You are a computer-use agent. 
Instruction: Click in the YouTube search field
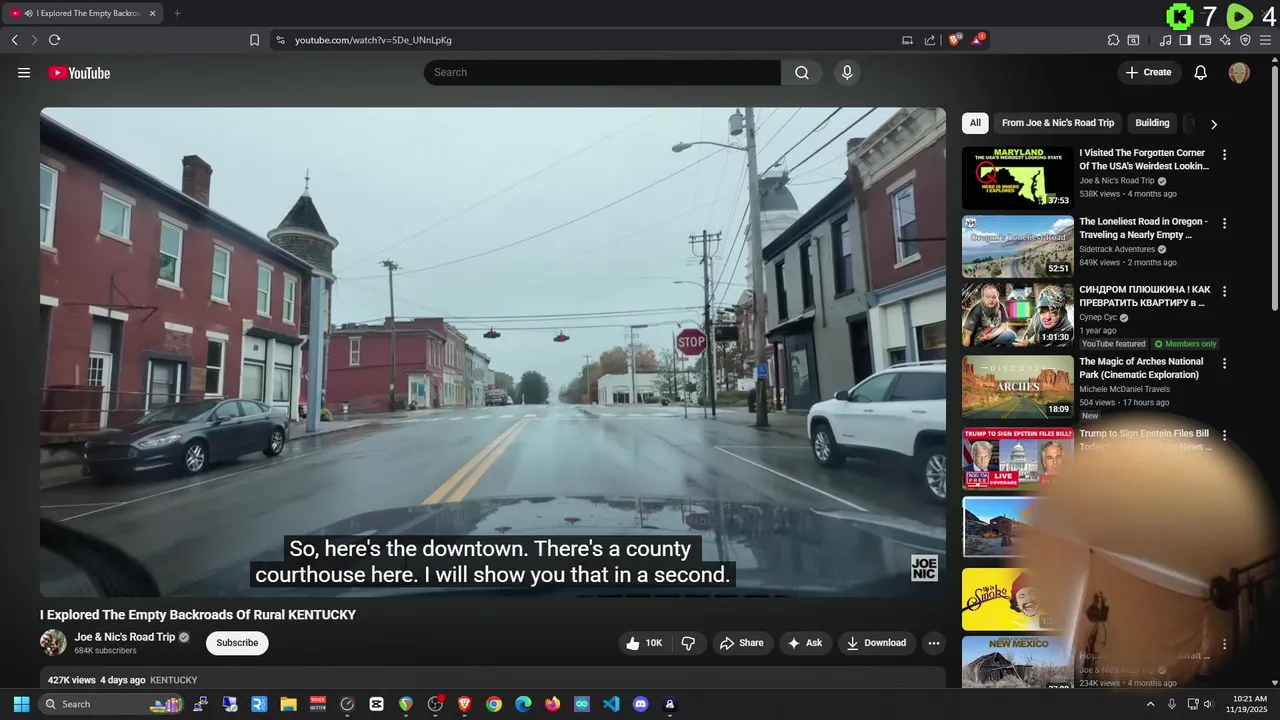click(x=602, y=72)
